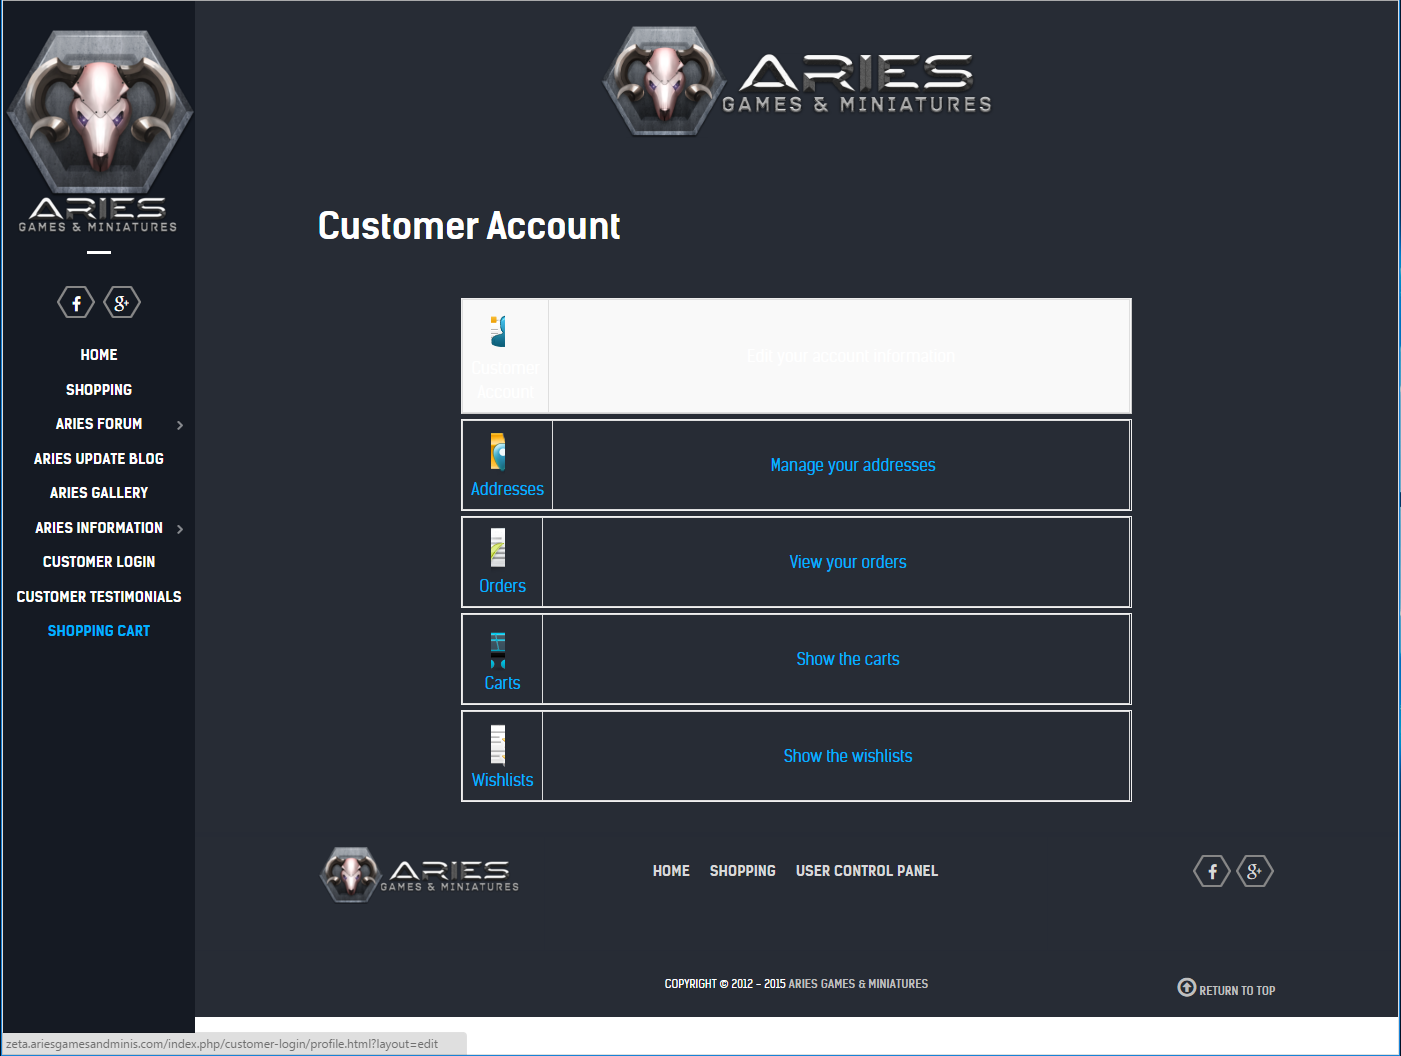Click the Wishlists label link
This screenshot has height=1056, width=1401.
(x=502, y=780)
